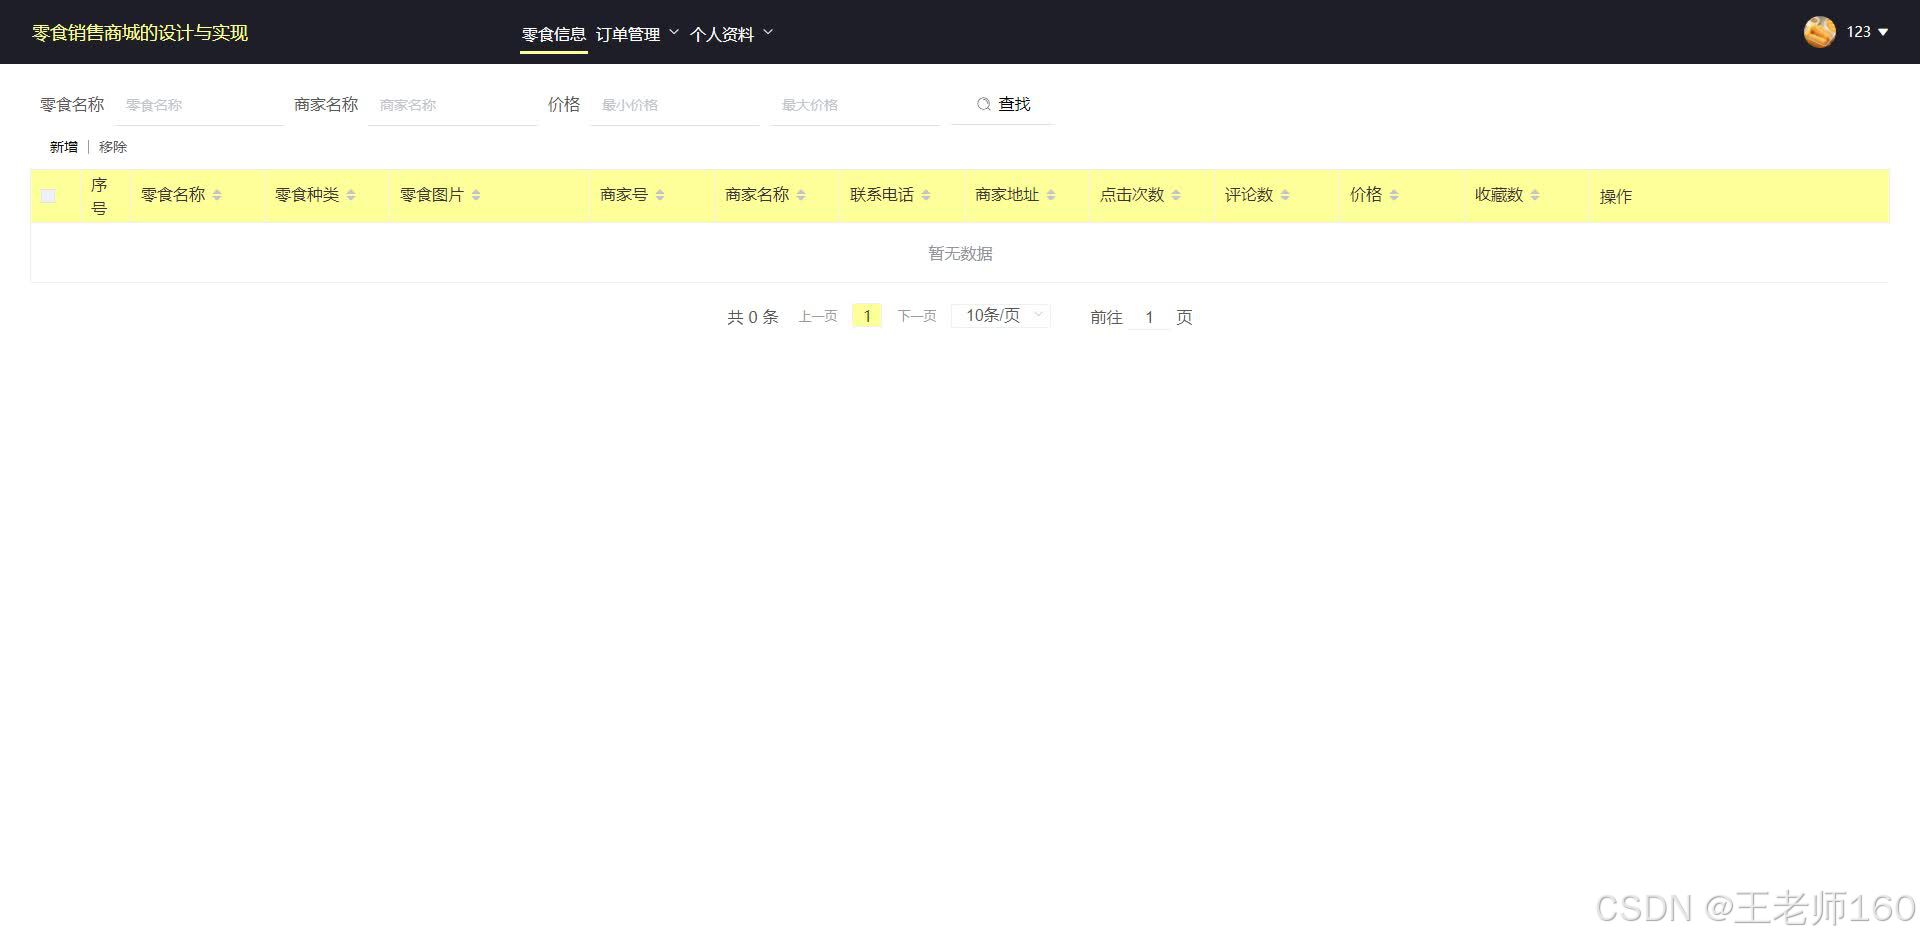Click the 新增 button to add record

pyautogui.click(x=63, y=146)
